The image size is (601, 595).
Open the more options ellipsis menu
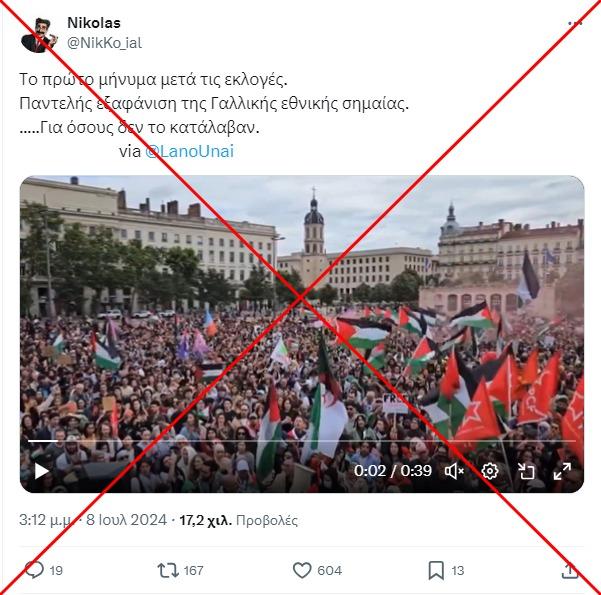(x=575, y=23)
